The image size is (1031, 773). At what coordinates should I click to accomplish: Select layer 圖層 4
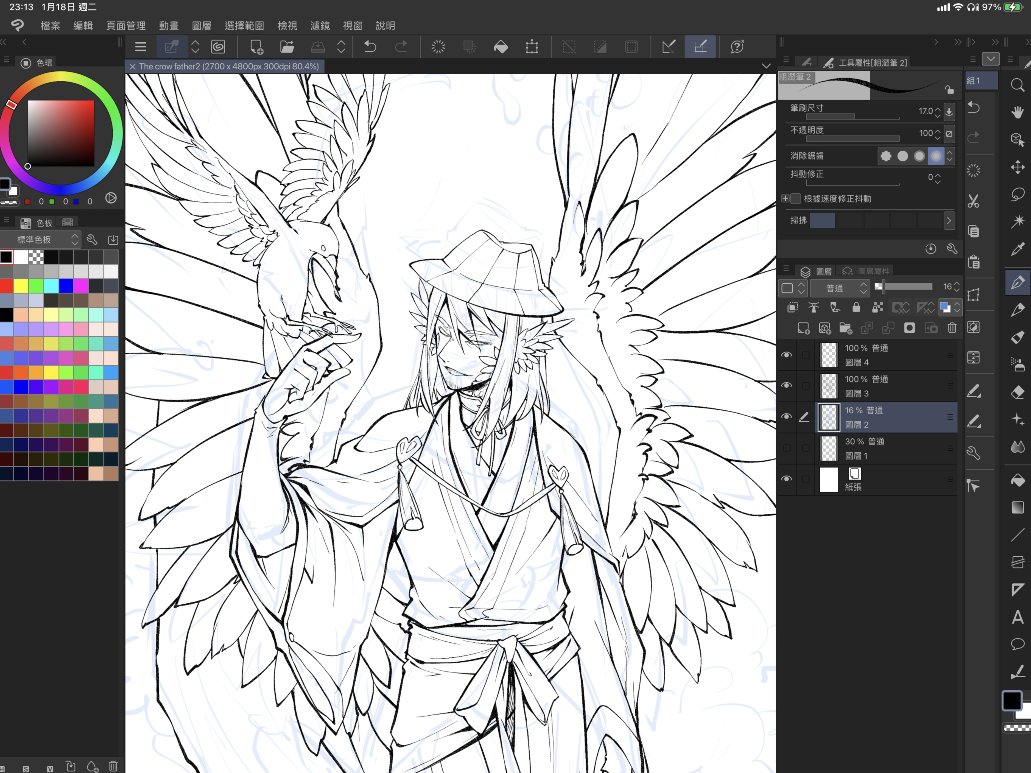click(886, 355)
